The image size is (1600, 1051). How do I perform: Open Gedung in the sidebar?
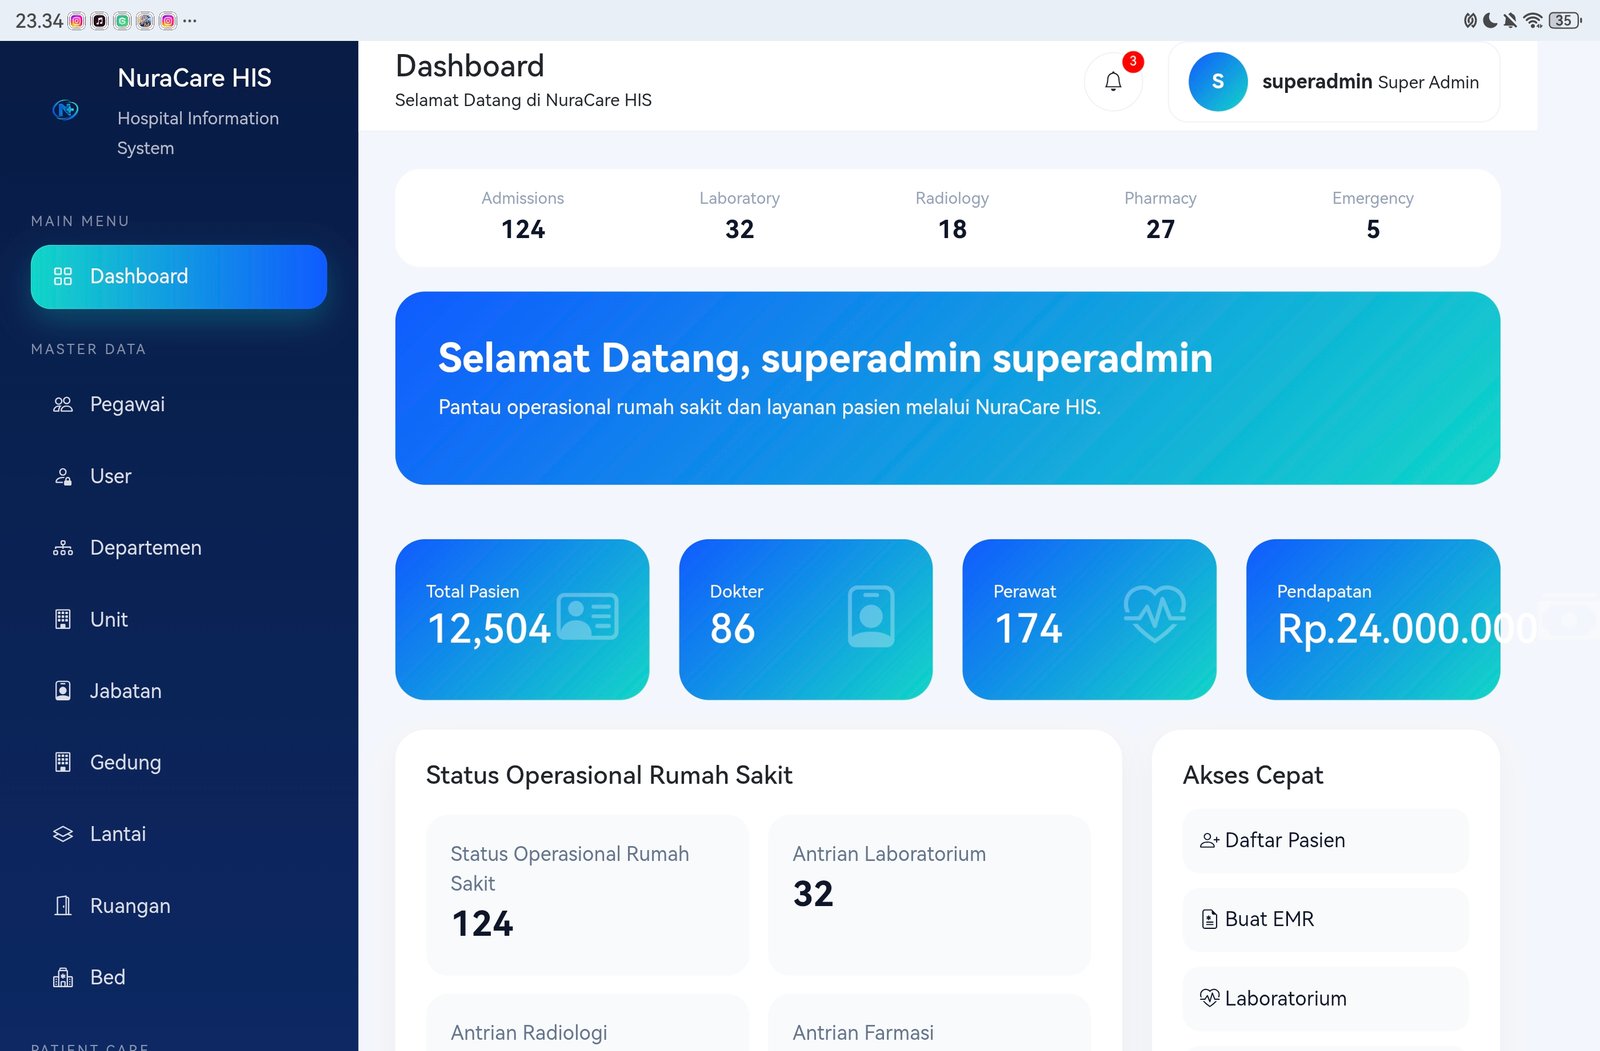(179, 762)
